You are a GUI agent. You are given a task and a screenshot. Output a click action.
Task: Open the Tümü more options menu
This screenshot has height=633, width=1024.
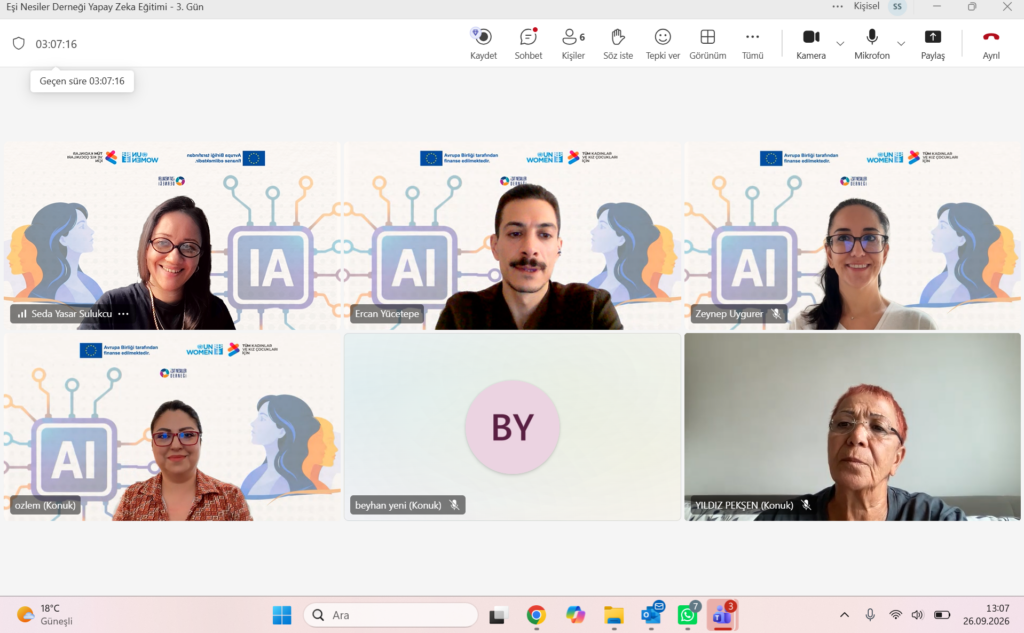(x=752, y=44)
